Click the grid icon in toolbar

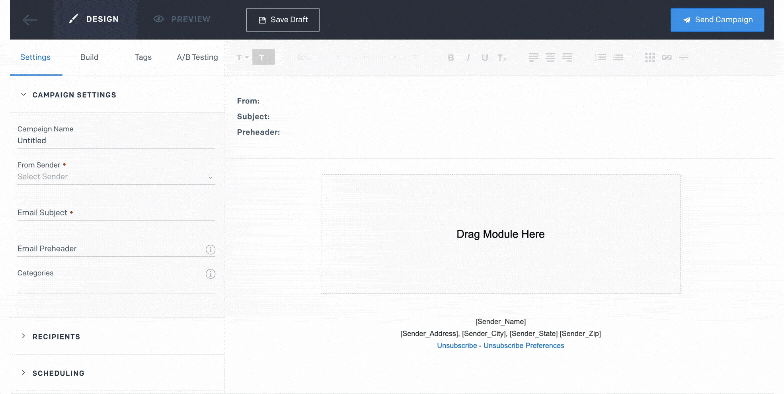click(650, 58)
